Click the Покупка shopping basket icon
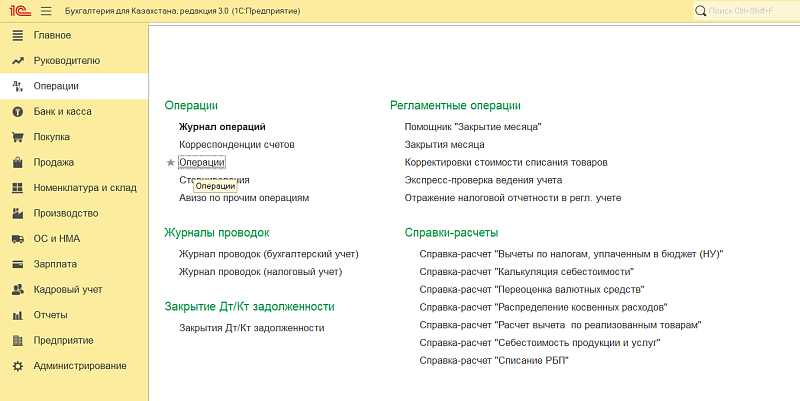This screenshot has height=401, width=800. click(x=16, y=137)
